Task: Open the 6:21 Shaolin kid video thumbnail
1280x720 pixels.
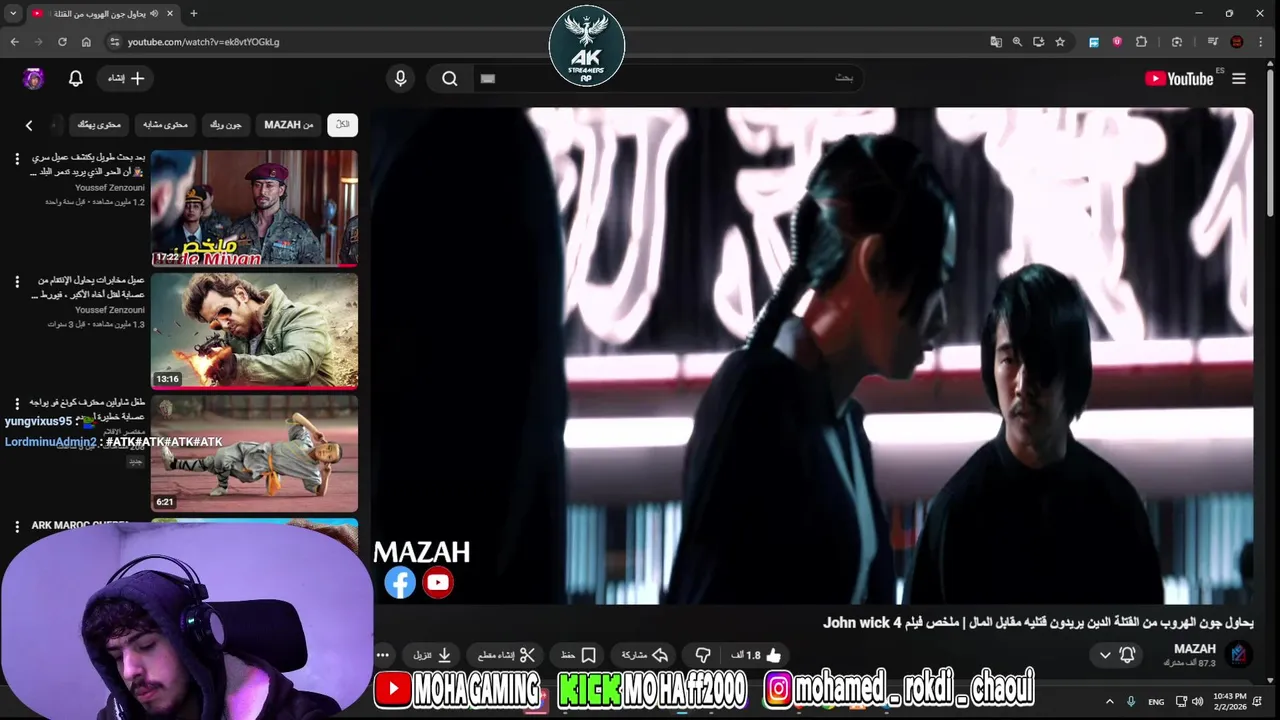Action: coord(254,452)
